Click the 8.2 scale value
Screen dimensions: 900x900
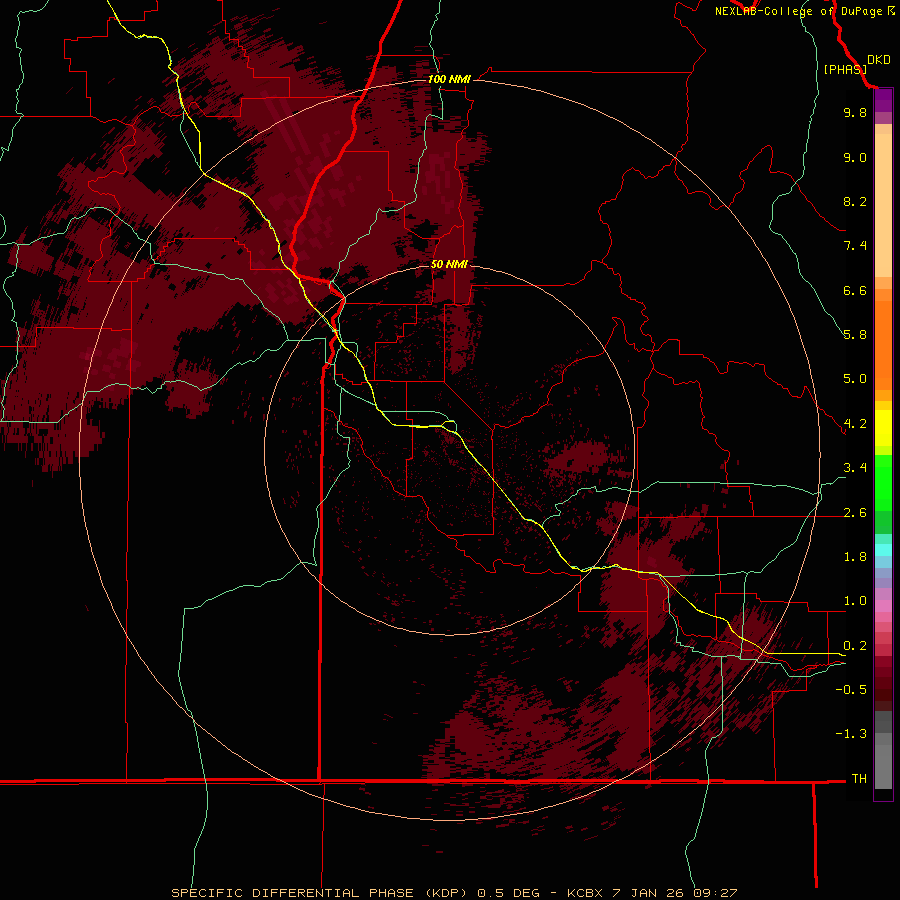pyautogui.click(x=855, y=201)
